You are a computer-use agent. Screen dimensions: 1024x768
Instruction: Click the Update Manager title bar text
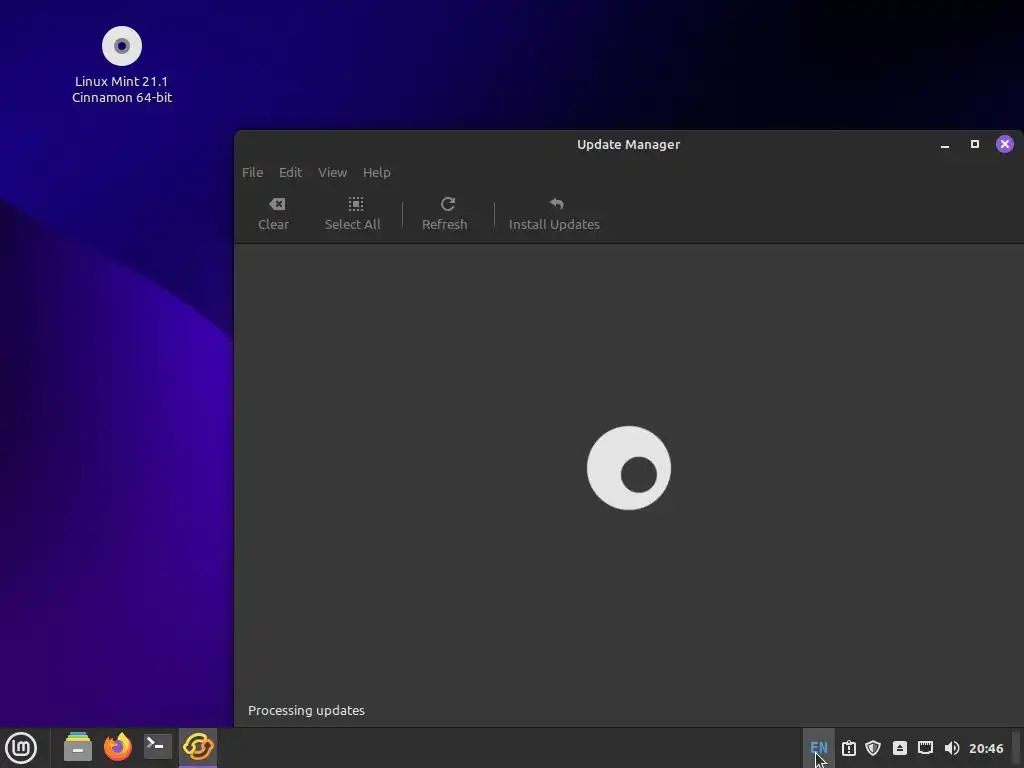point(628,144)
